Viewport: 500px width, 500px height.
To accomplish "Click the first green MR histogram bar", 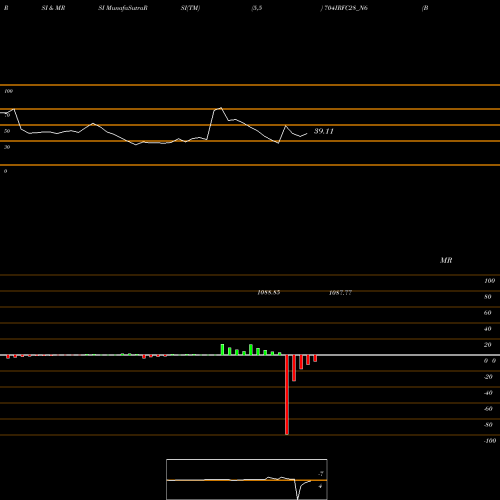I will pyautogui.click(x=222, y=350).
